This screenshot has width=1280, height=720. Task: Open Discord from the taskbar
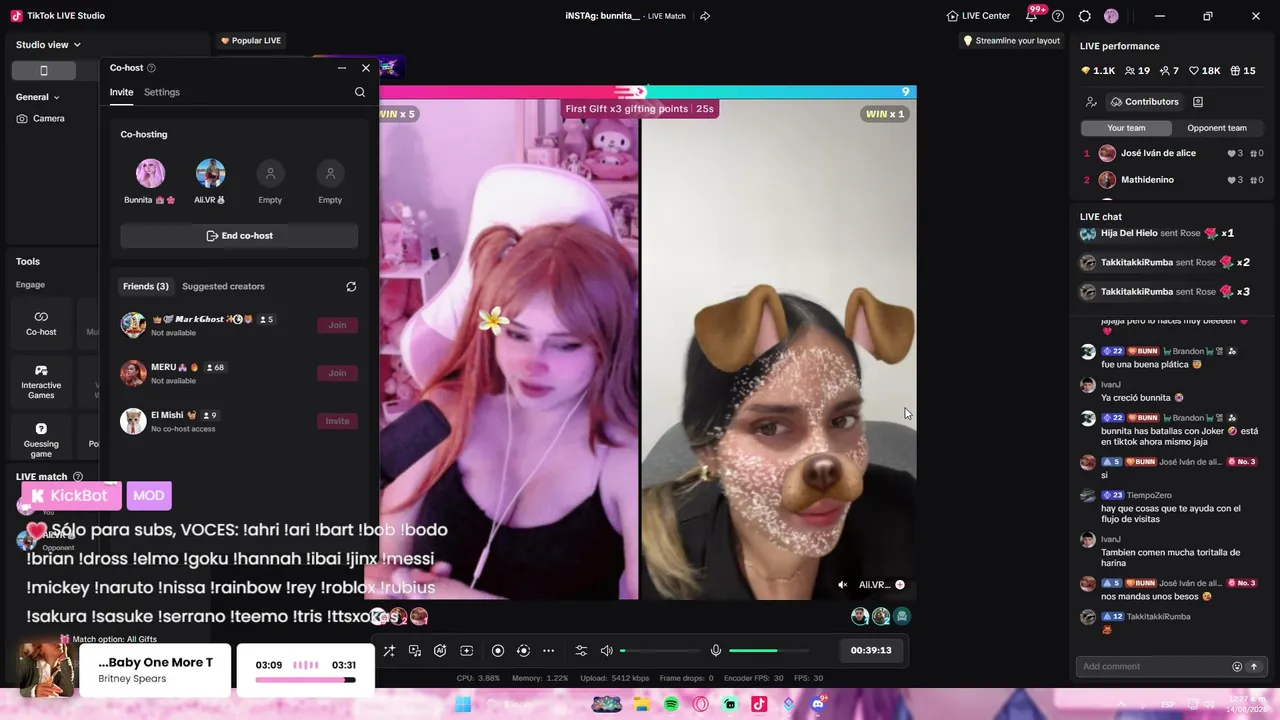click(818, 705)
